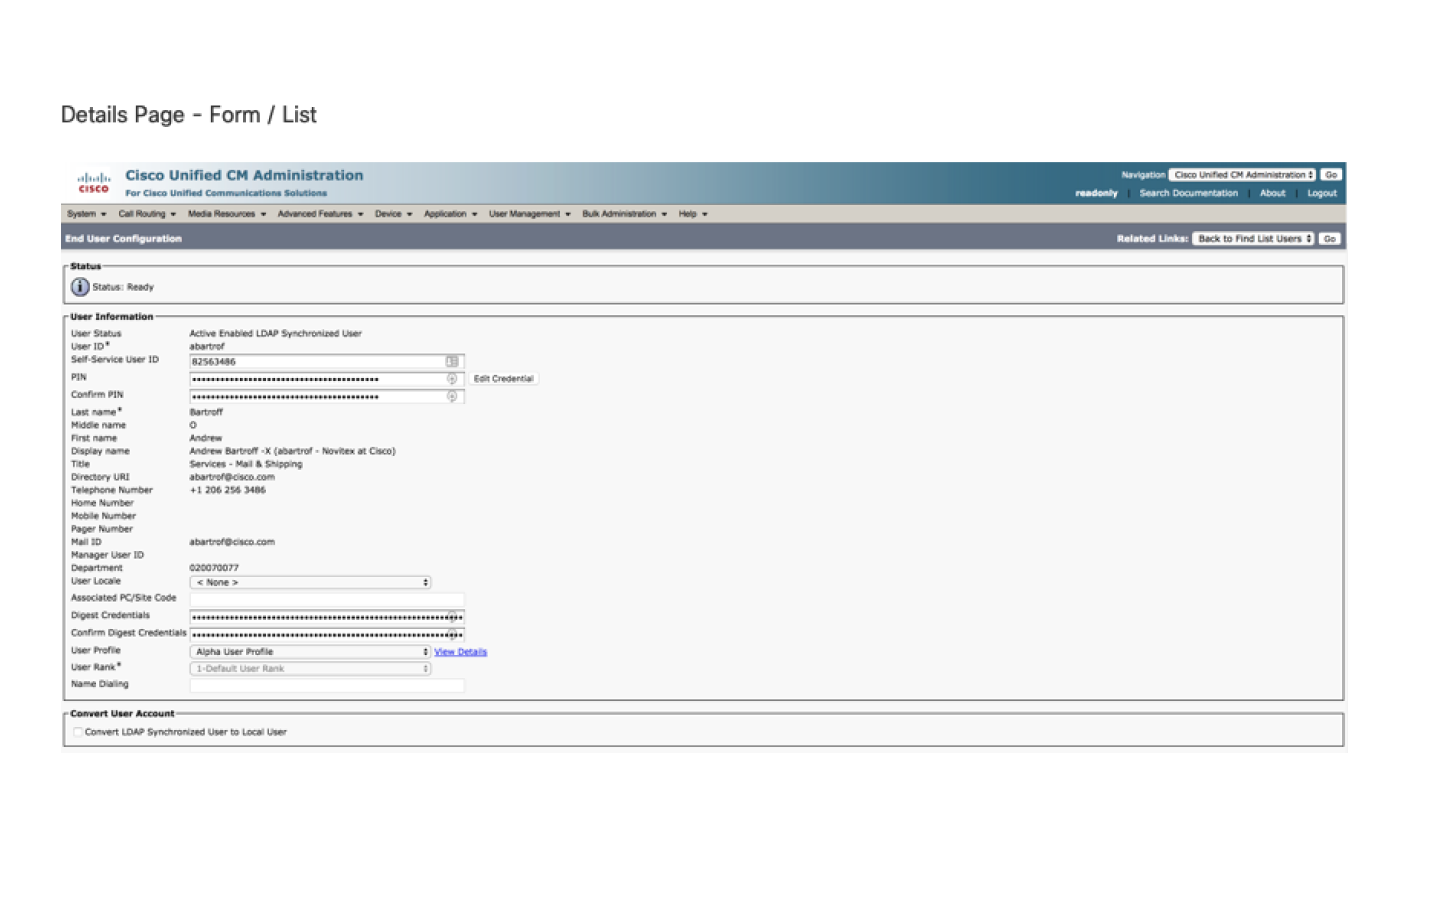1440x900 pixels.
Task: Click the Edit Credential button
Action: pos(503,379)
